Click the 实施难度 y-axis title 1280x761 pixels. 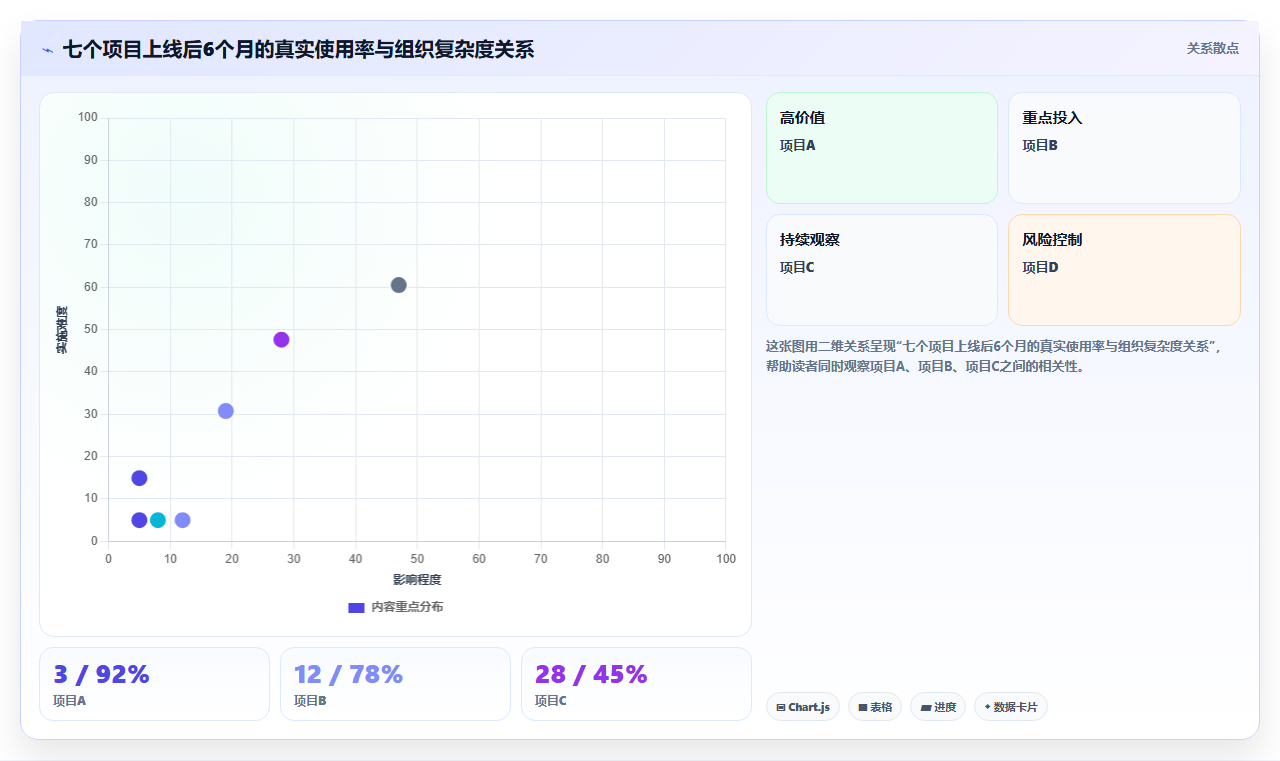click(62, 330)
